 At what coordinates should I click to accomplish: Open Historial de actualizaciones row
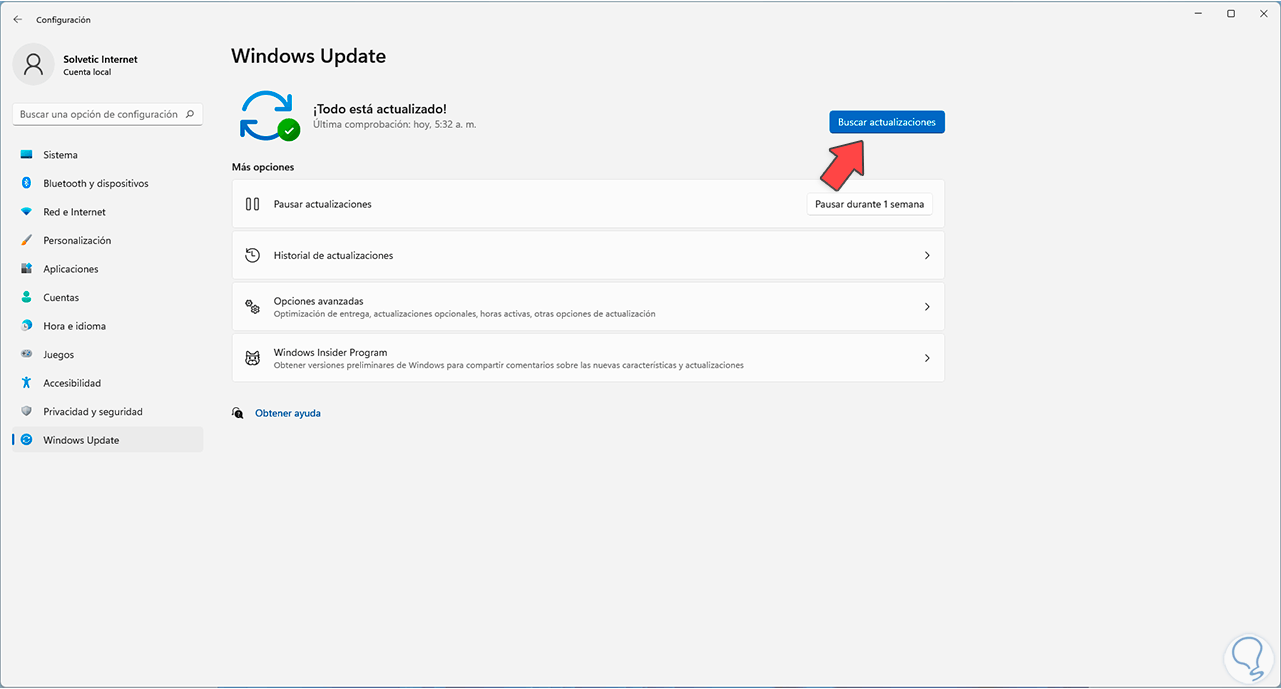(x=588, y=256)
